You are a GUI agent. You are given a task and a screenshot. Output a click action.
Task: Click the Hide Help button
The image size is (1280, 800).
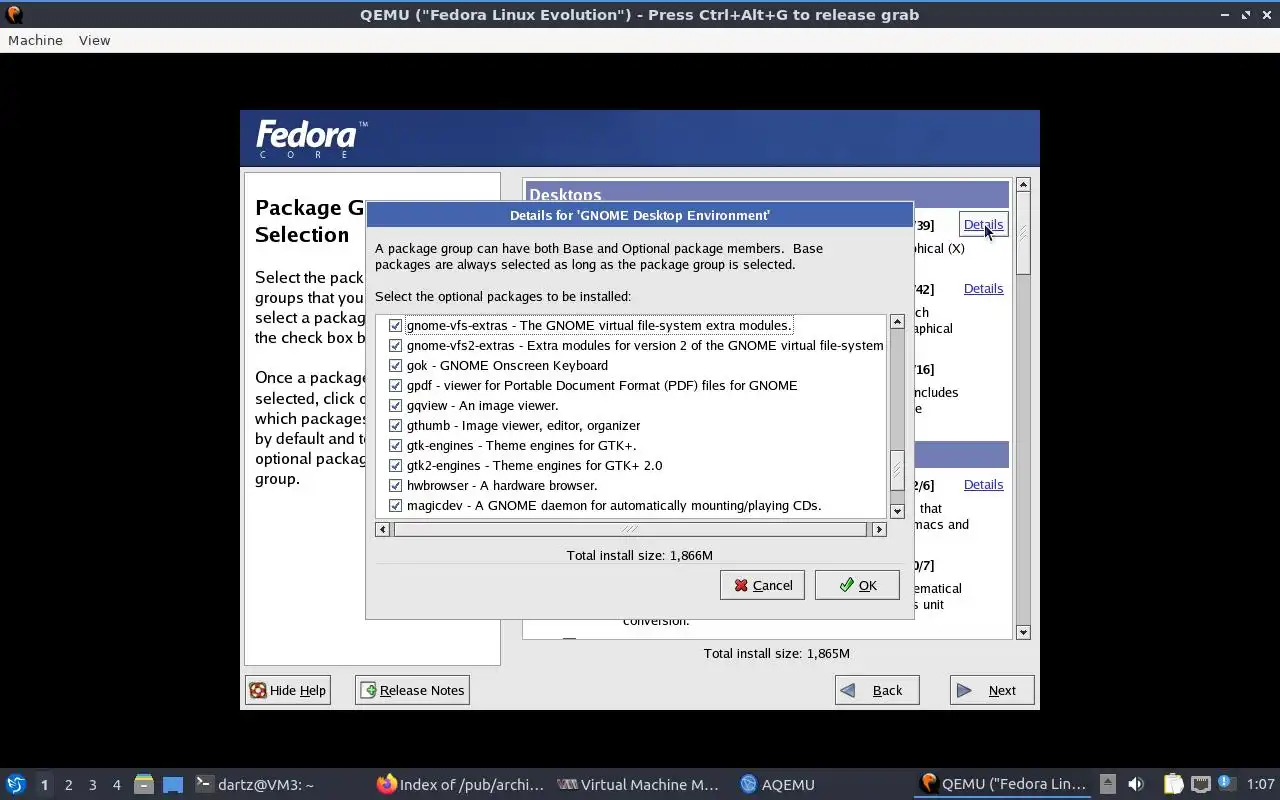click(288, 690)
